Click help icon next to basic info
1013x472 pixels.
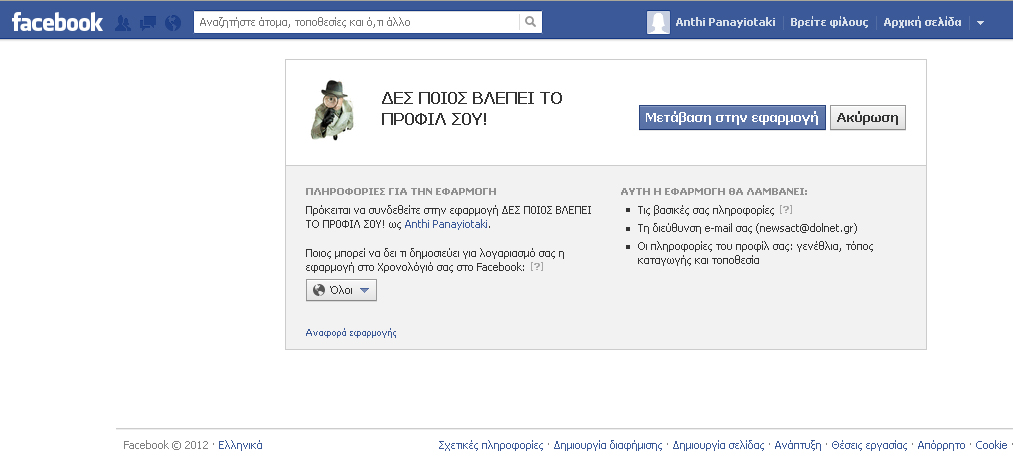(x=786, y=210)
